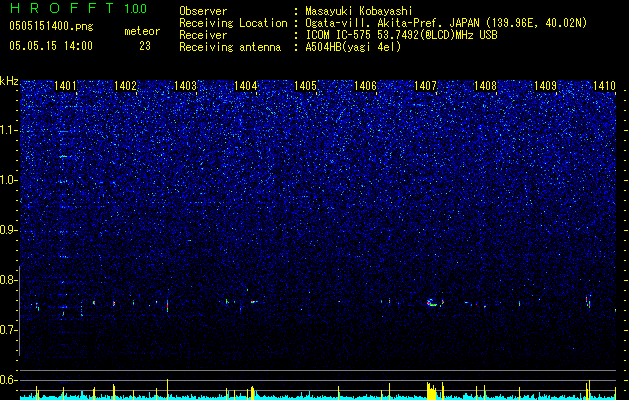This screenshot has height=400, width=629.
Task: Click the meteor count label
Action: (142, 31)
